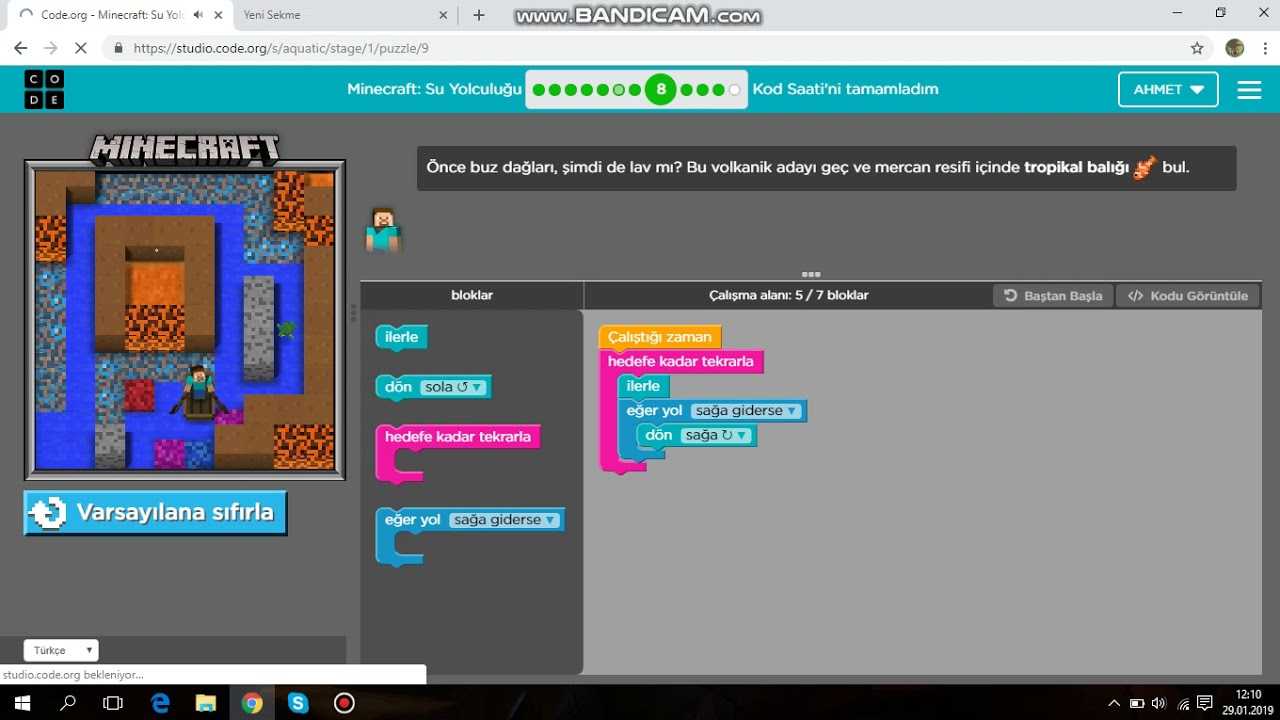Mute the Code.org tab speaker icon
The height and width of the screenshot is (720, 1280).
click(199, 15)
